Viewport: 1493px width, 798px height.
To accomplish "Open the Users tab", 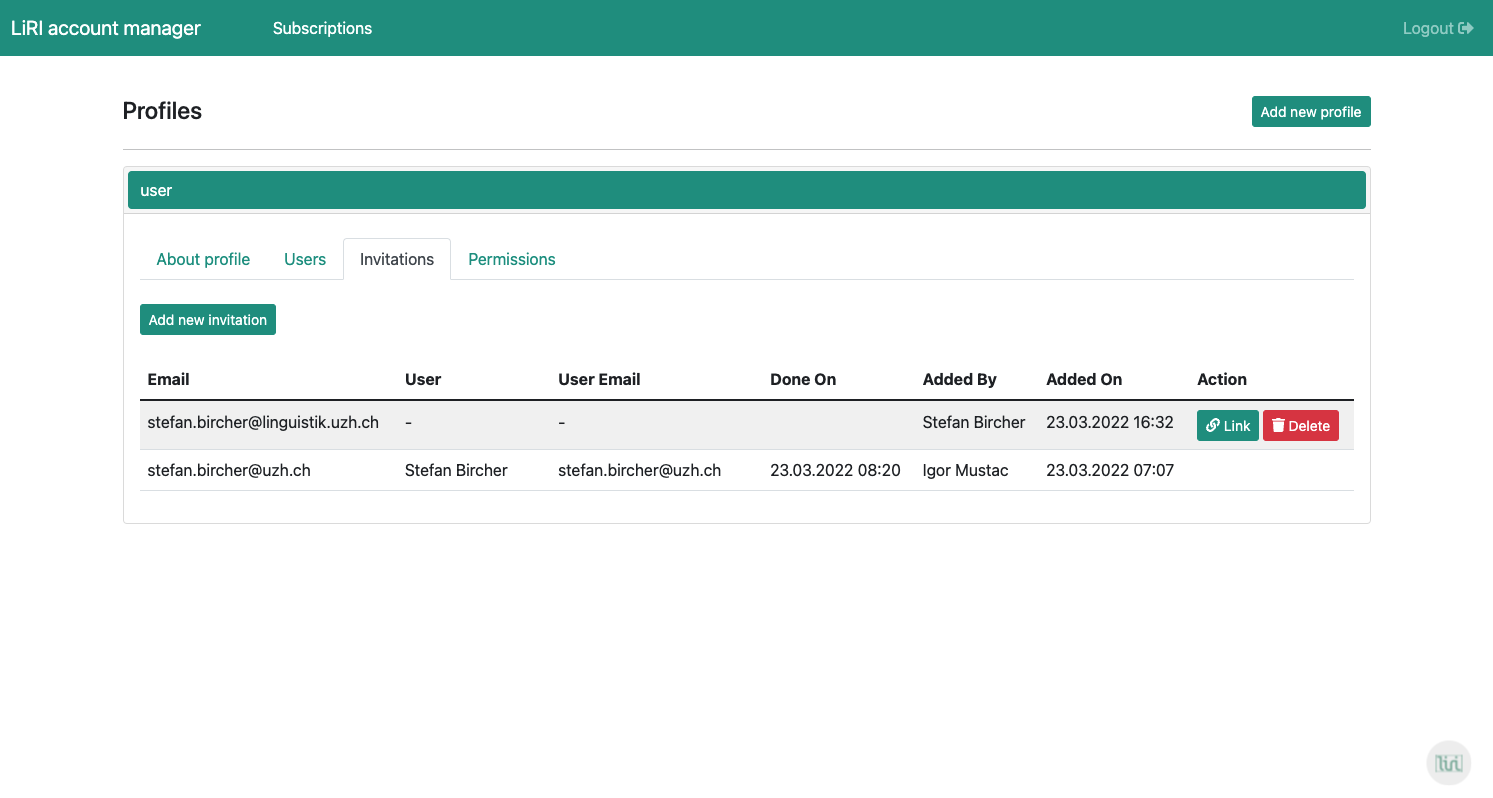I will click(305, 259).
